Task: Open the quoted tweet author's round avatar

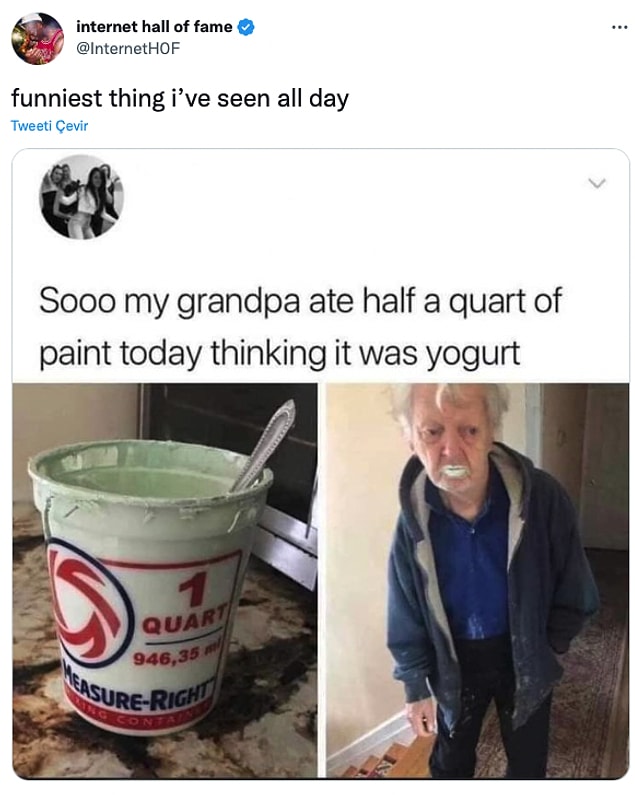Action: pos(81,197)
